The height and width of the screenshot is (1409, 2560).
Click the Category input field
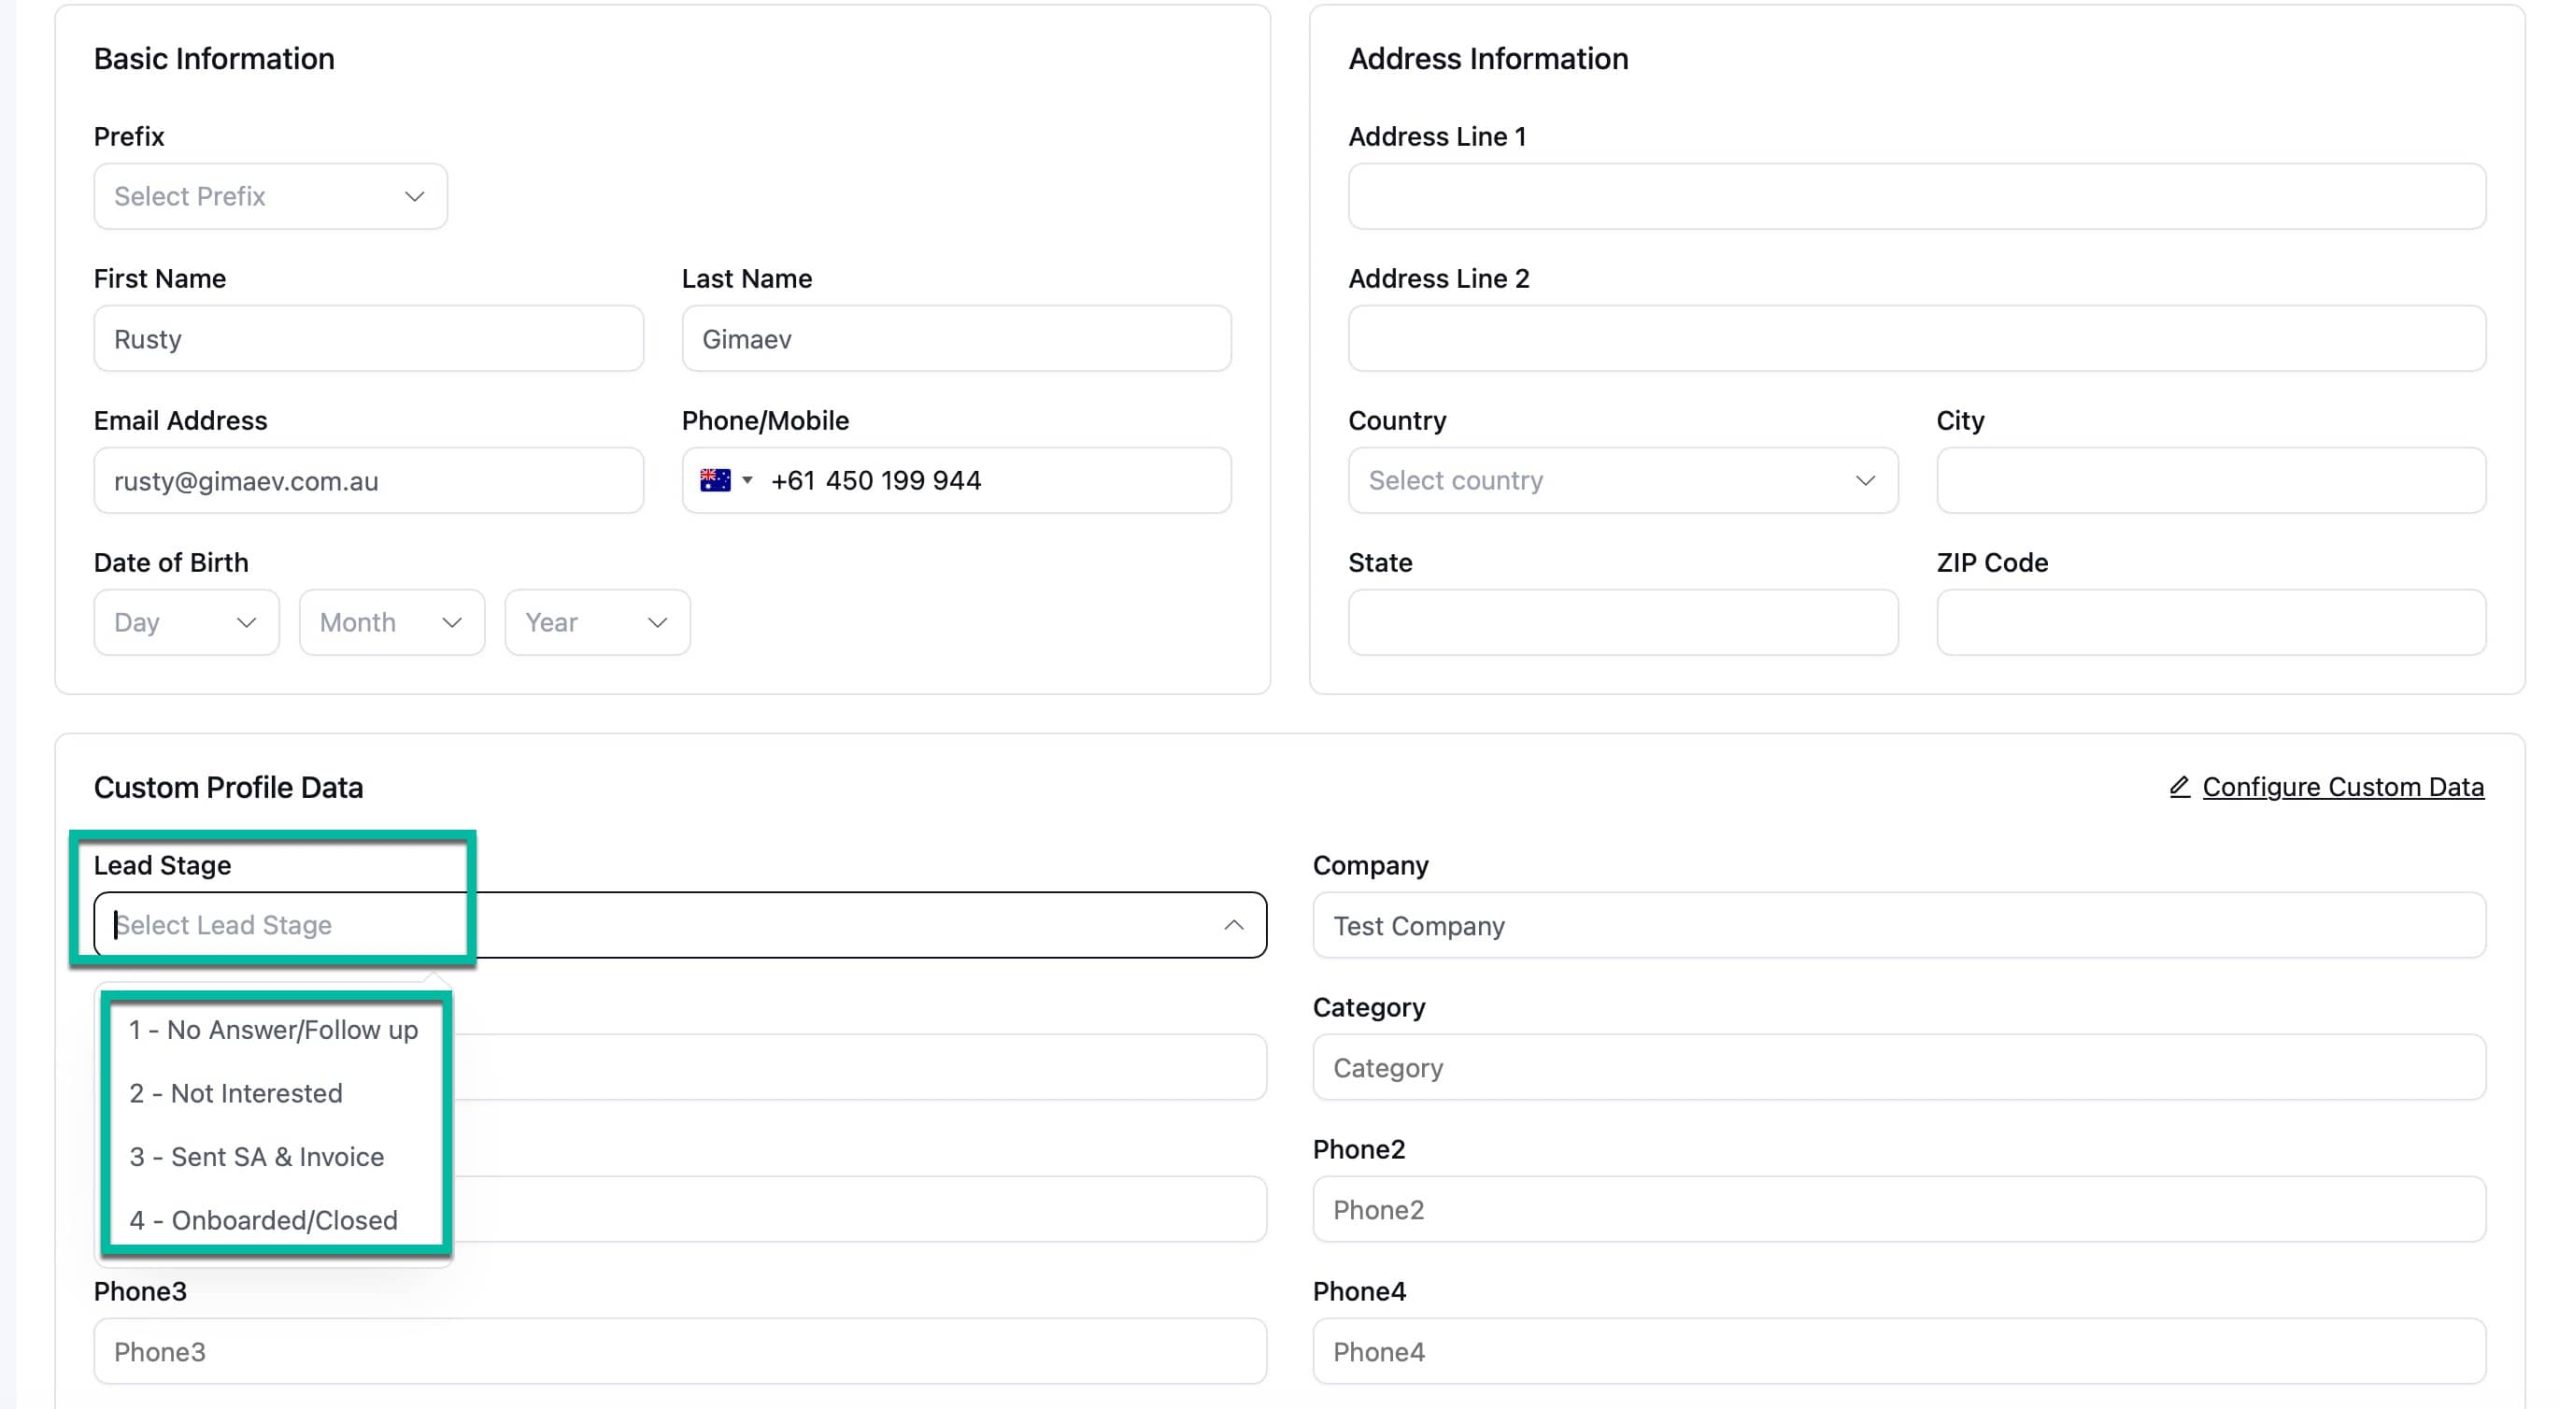click(x=1899, y=1067)
